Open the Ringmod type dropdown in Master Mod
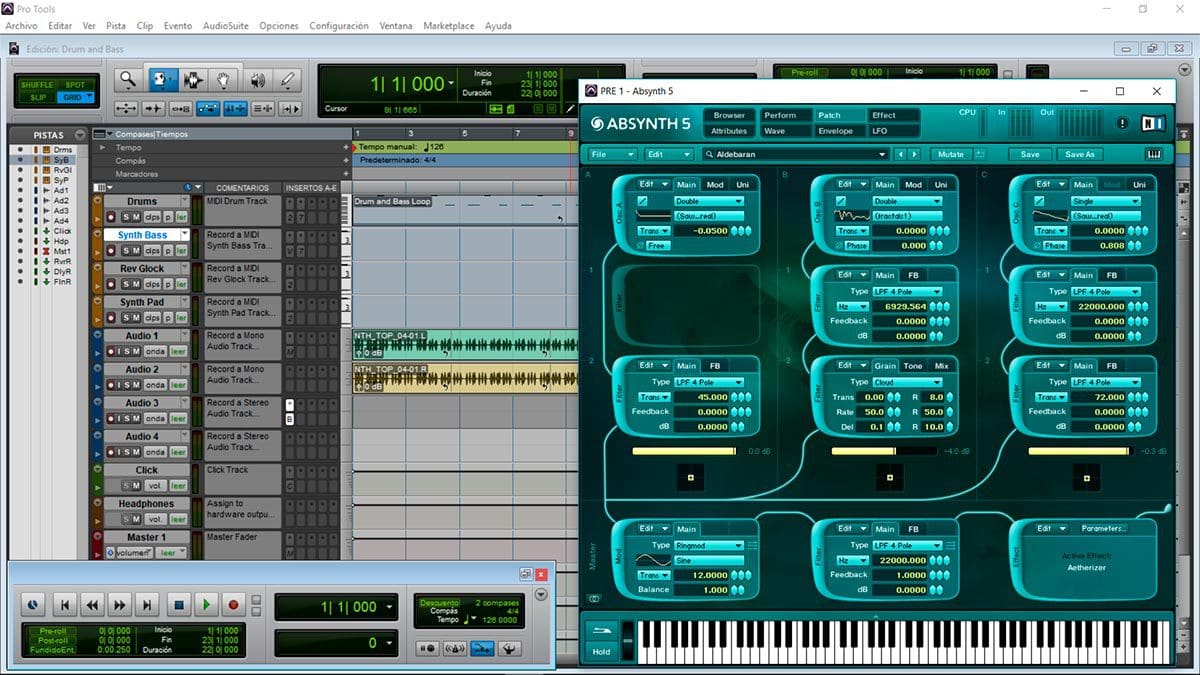 709,545
